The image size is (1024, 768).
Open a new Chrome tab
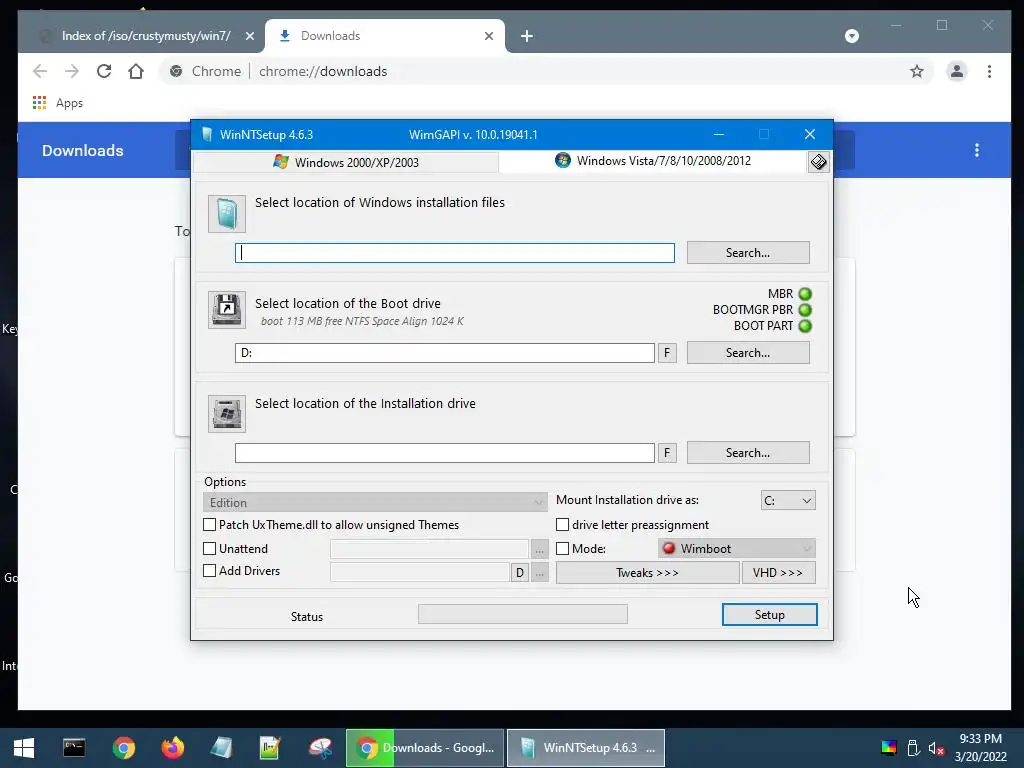pos(527,36)
